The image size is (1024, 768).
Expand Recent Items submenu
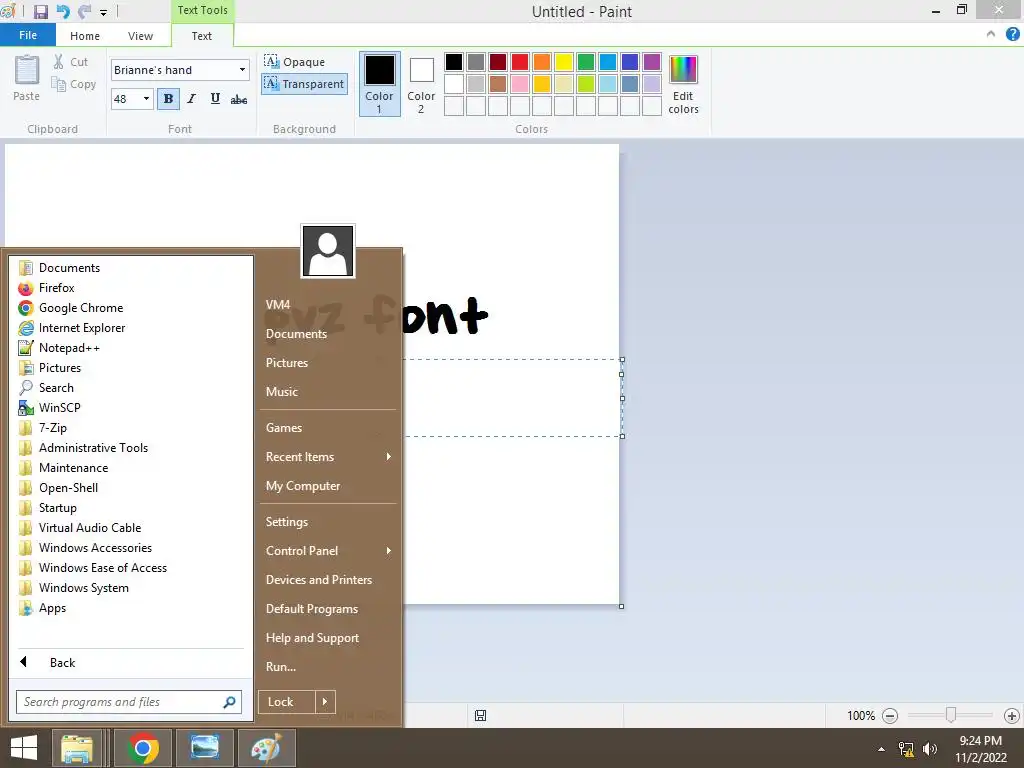coord(328,457)
